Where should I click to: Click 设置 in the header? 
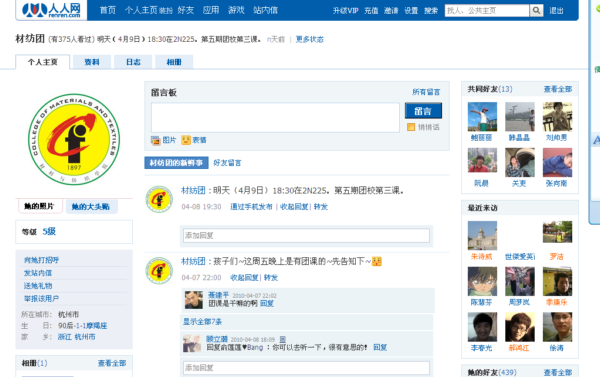click(411, 11)
